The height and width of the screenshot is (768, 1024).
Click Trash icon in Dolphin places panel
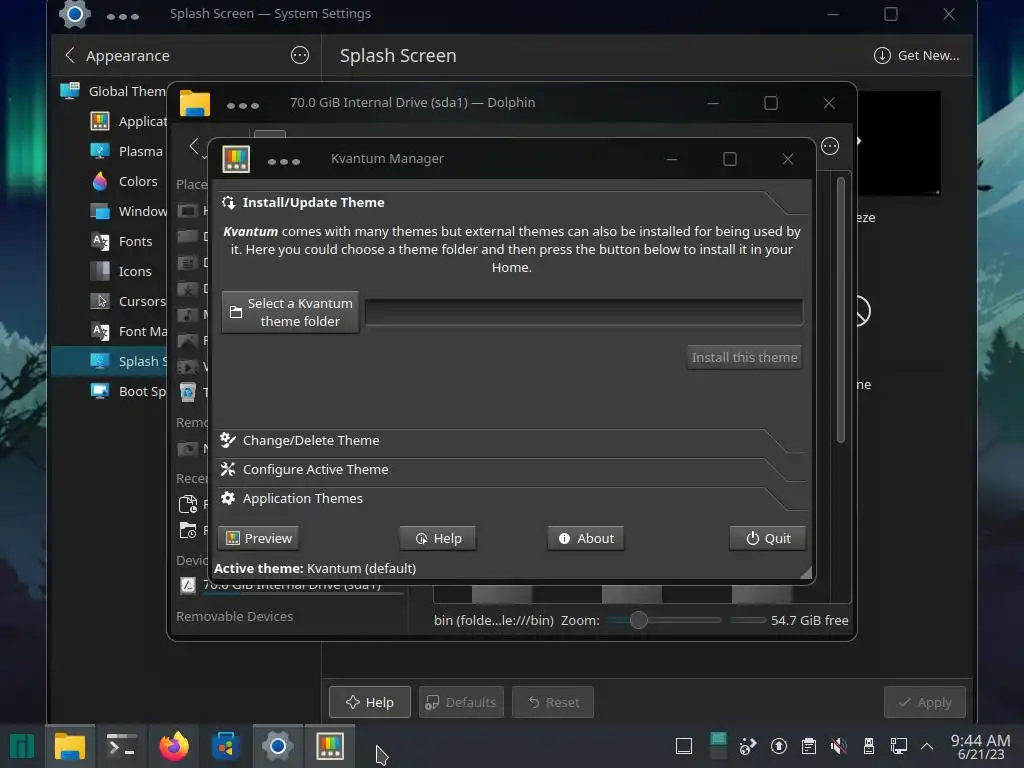[x=188, y=392]
